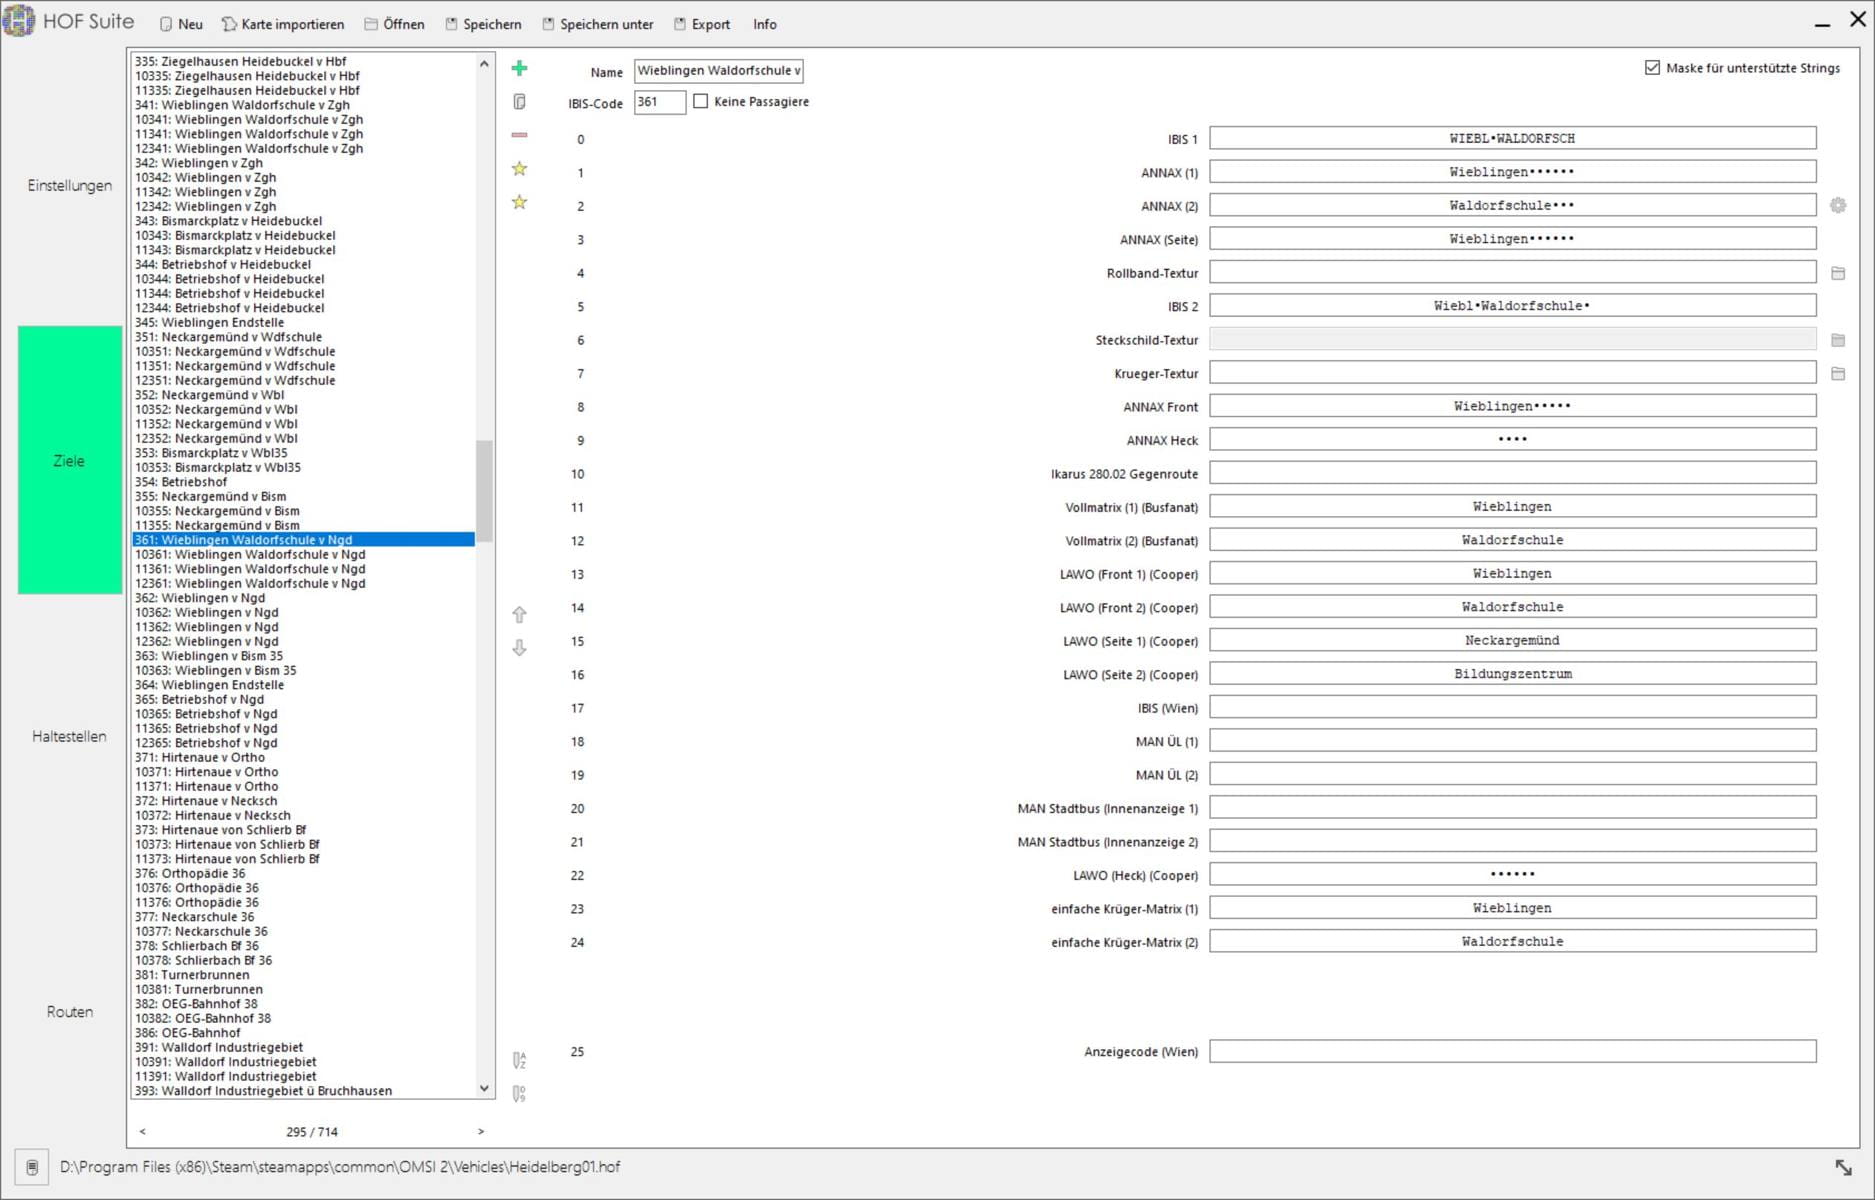Click the IBIS 1 text field

[x=1512, y=139]
